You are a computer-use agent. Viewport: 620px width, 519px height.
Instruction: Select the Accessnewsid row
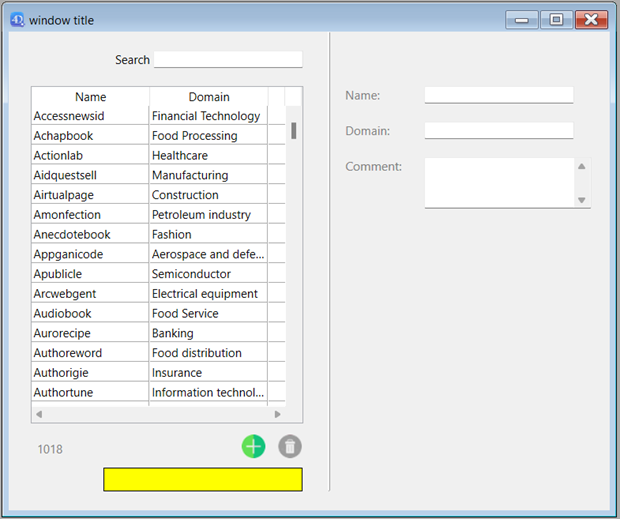pyautogui.click(x=90, y=116)
